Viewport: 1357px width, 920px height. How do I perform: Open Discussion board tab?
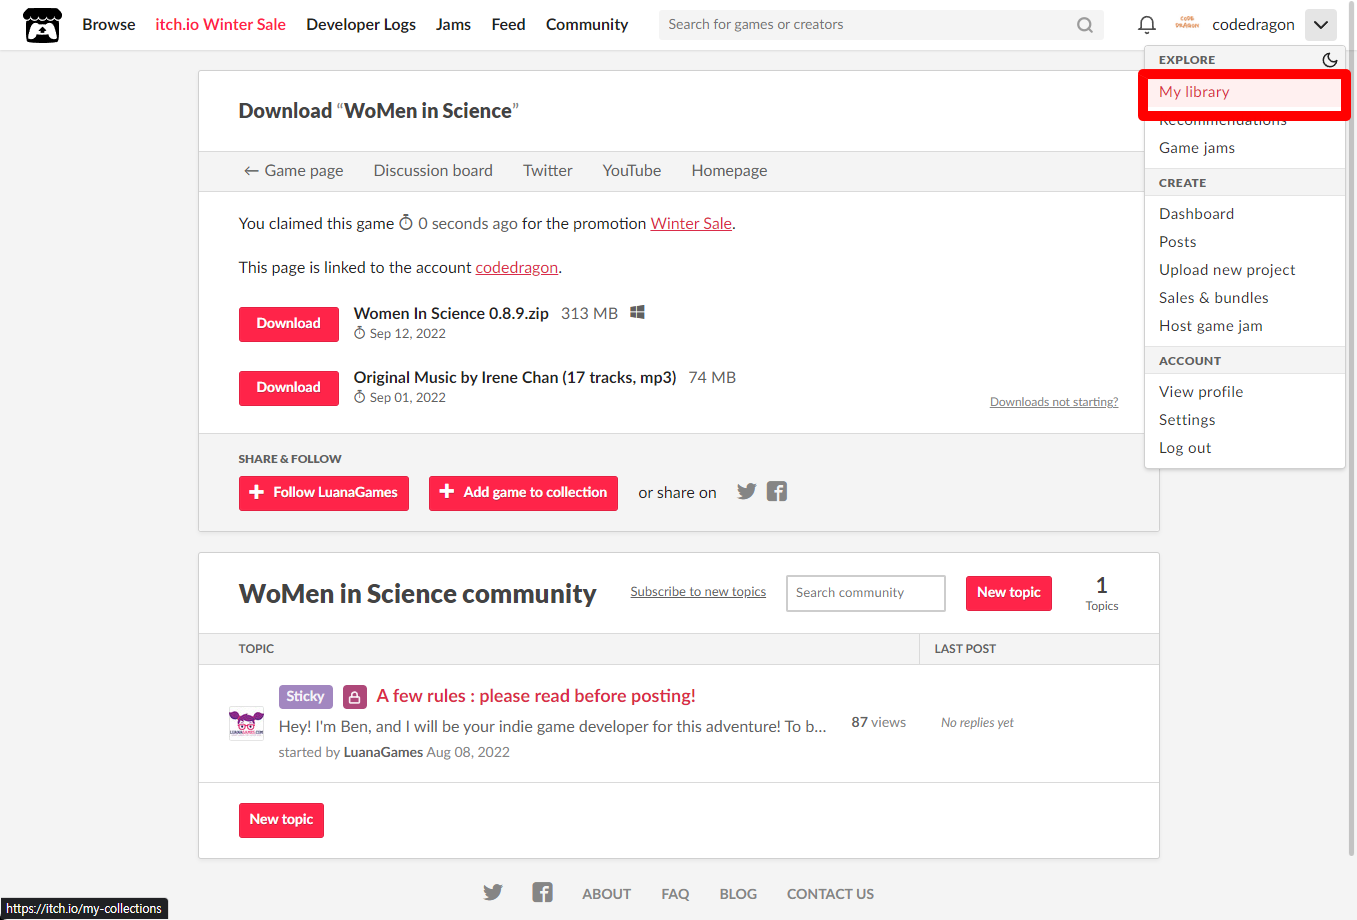[433, 171]
